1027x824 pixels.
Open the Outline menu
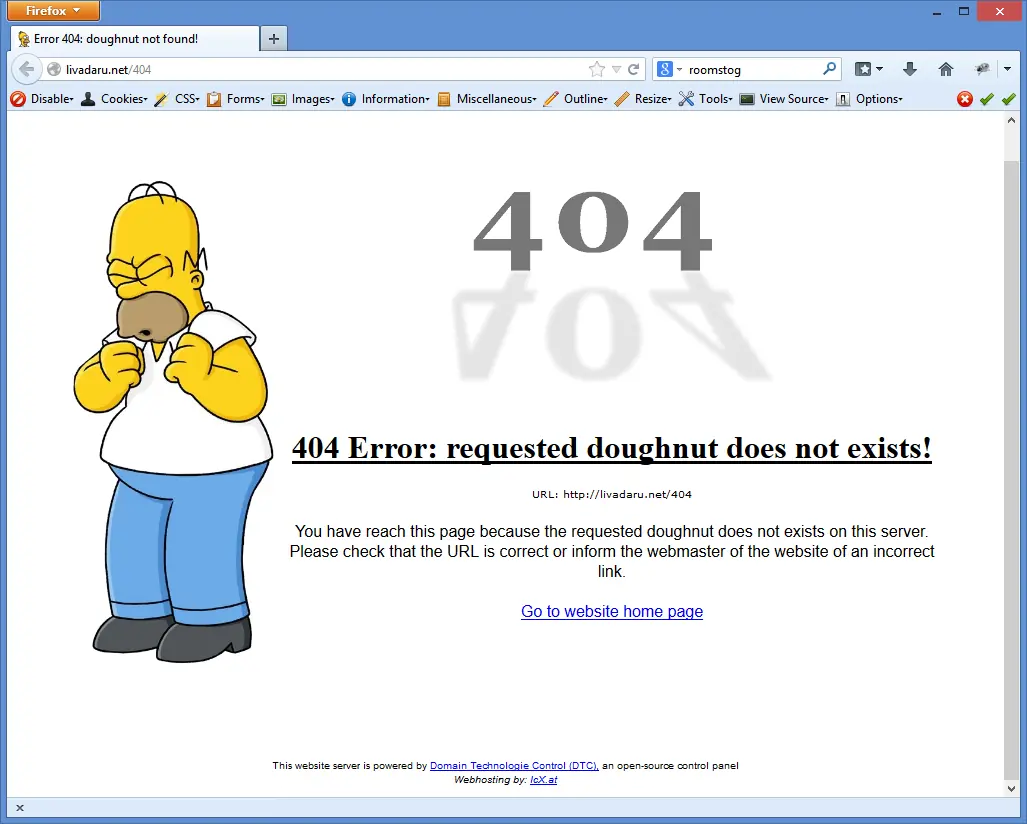[x=576, y=99]
